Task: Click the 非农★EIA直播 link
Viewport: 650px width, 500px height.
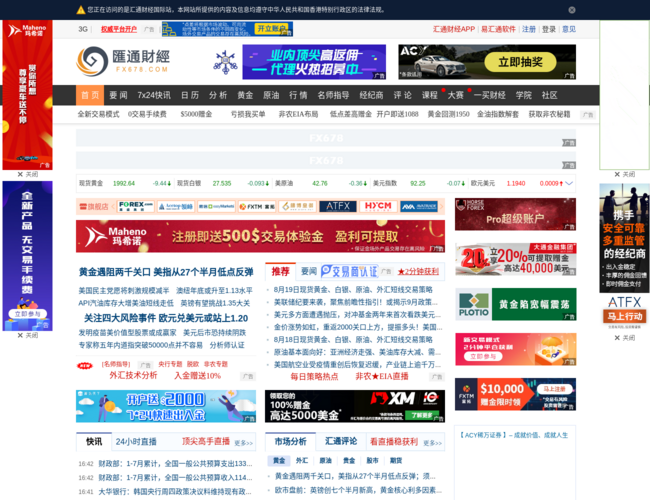Action: [382, 376]
